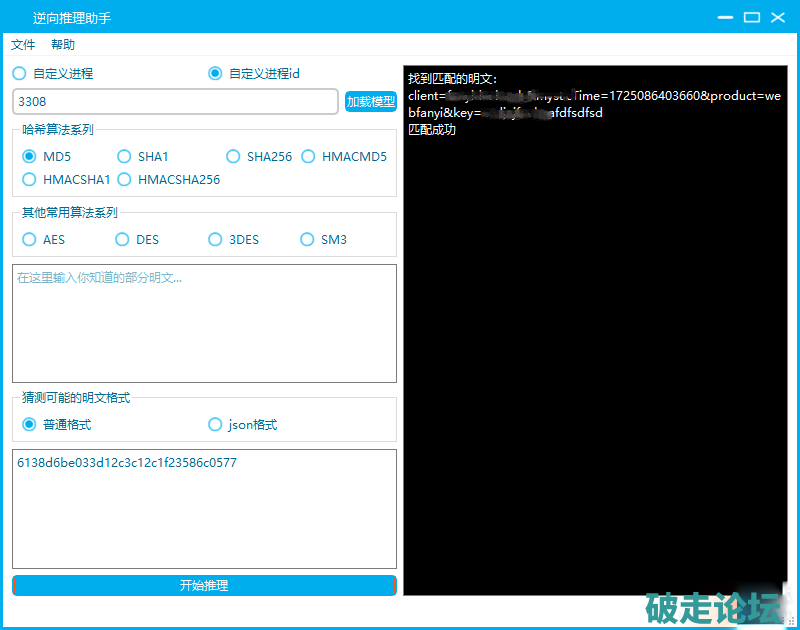
Task: Choose the SHA1 radio button
Action: coord(125,156)
